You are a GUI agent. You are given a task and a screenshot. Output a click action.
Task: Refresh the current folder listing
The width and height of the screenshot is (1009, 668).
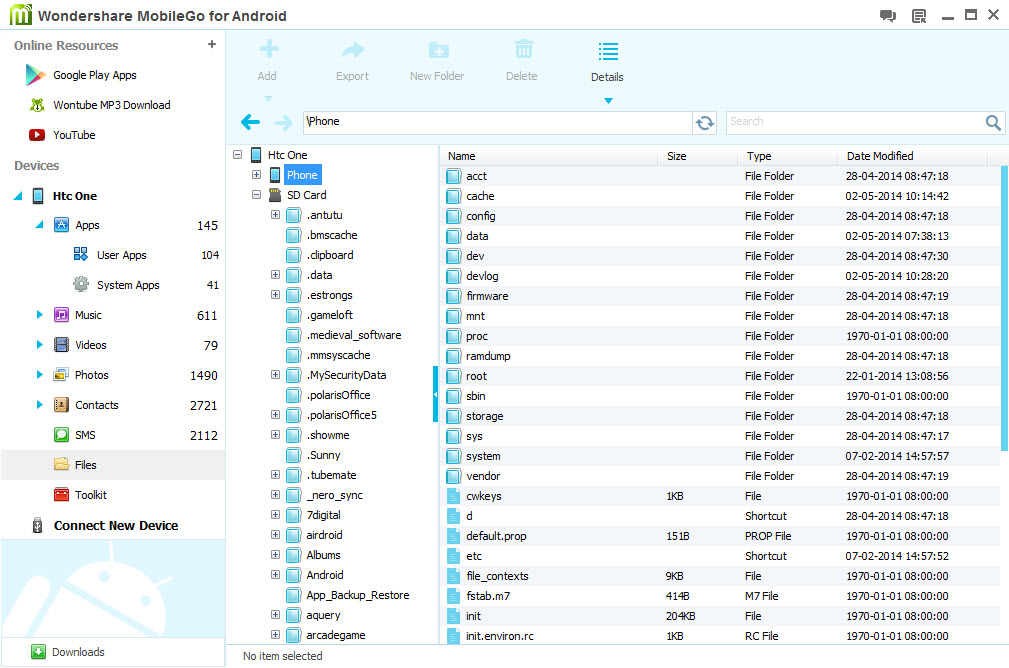coord(705,122)
